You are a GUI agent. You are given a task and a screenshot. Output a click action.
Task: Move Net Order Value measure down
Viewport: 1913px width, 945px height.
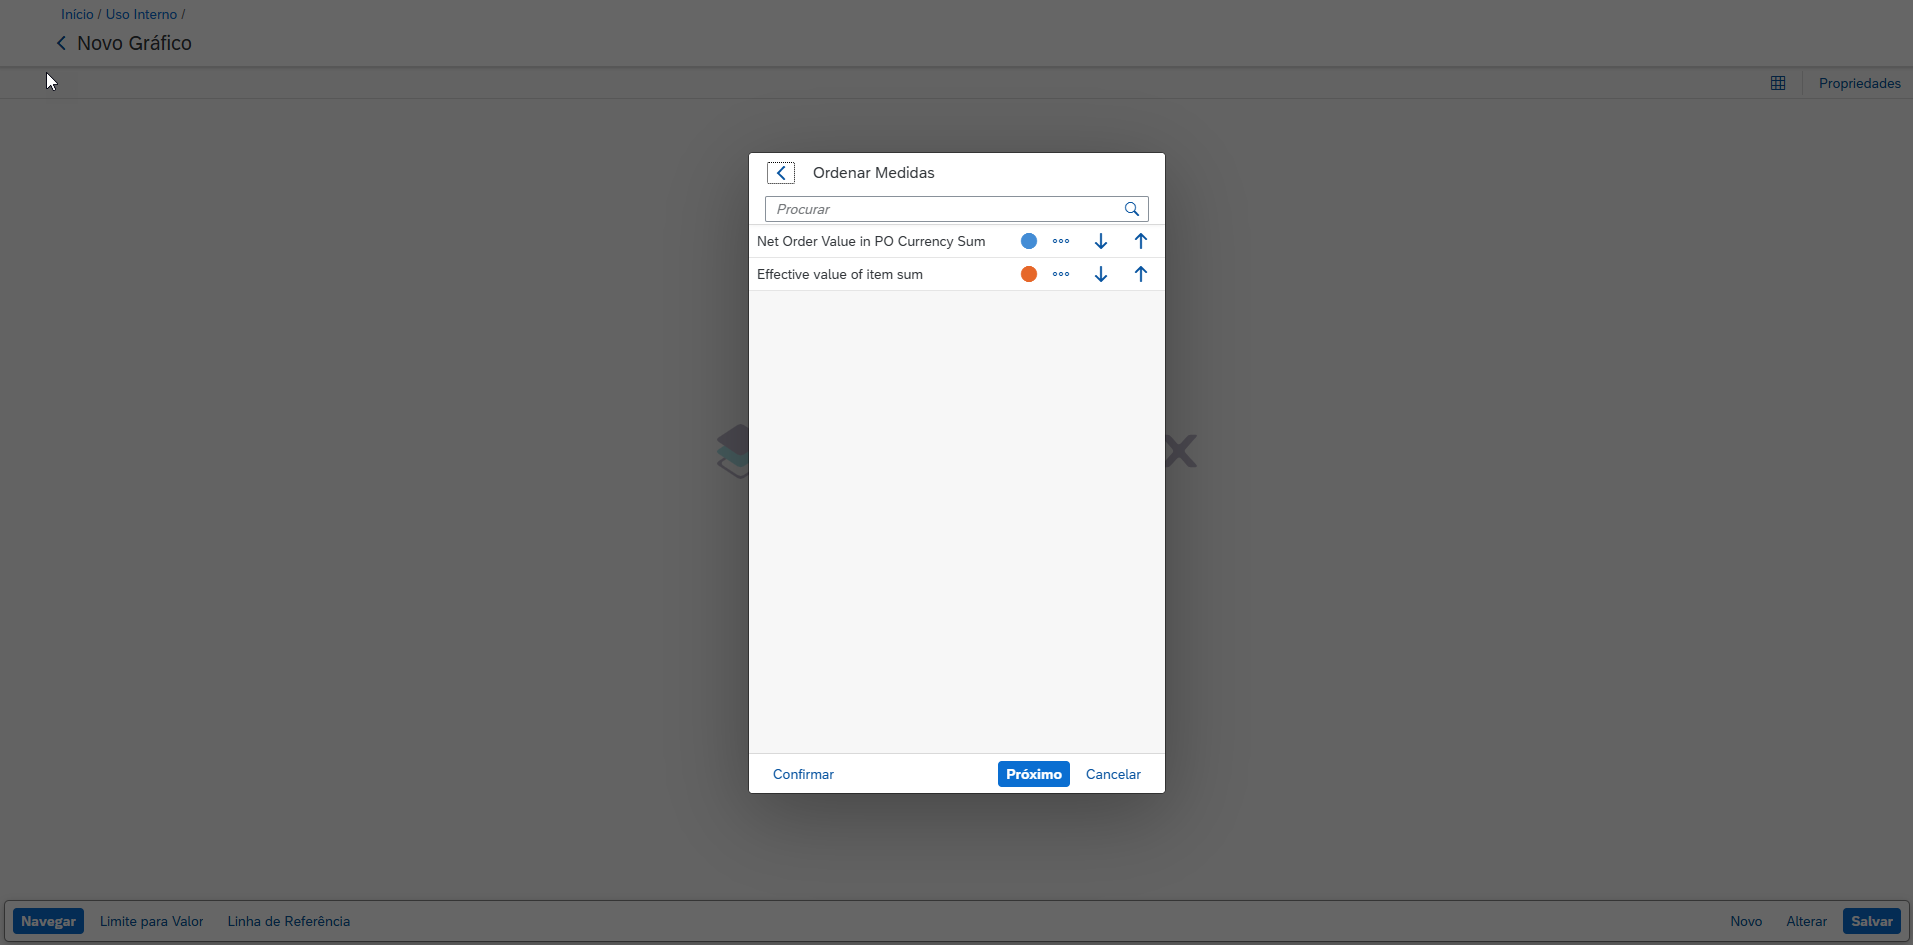(1100, 241)
